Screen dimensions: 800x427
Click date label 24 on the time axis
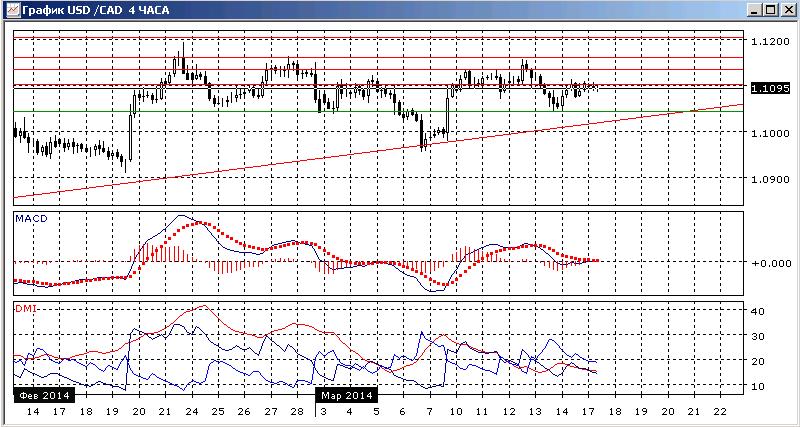[x=191, y=411]
